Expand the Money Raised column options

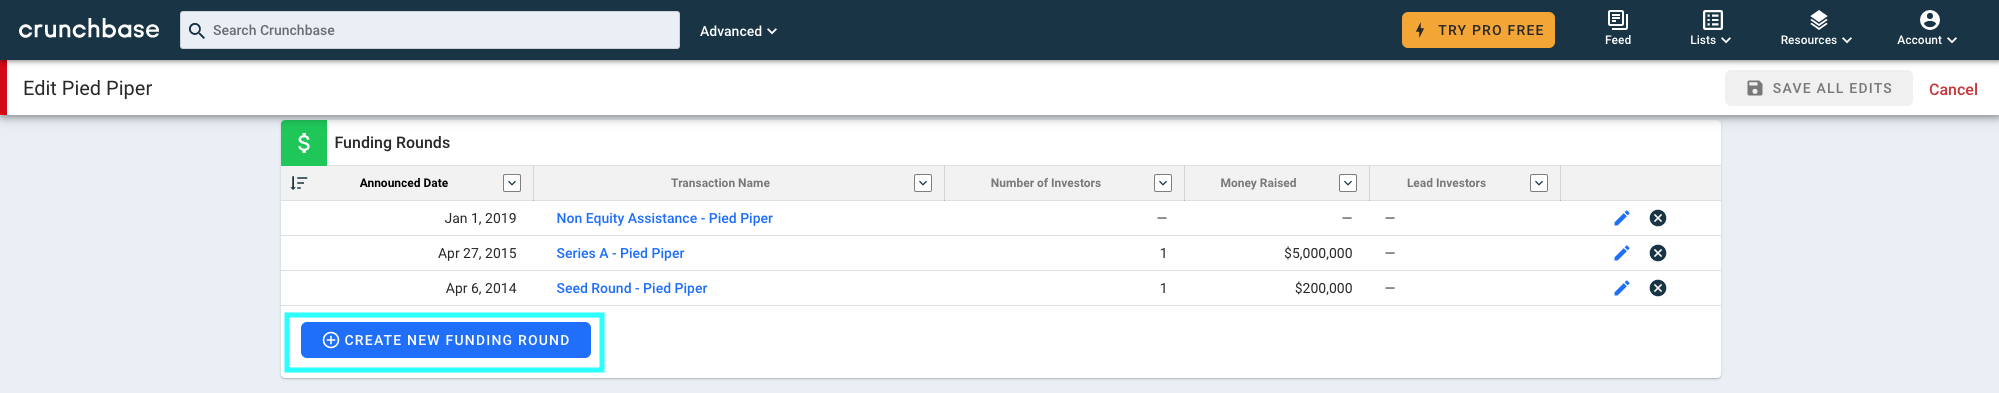tap(1348, 183)
